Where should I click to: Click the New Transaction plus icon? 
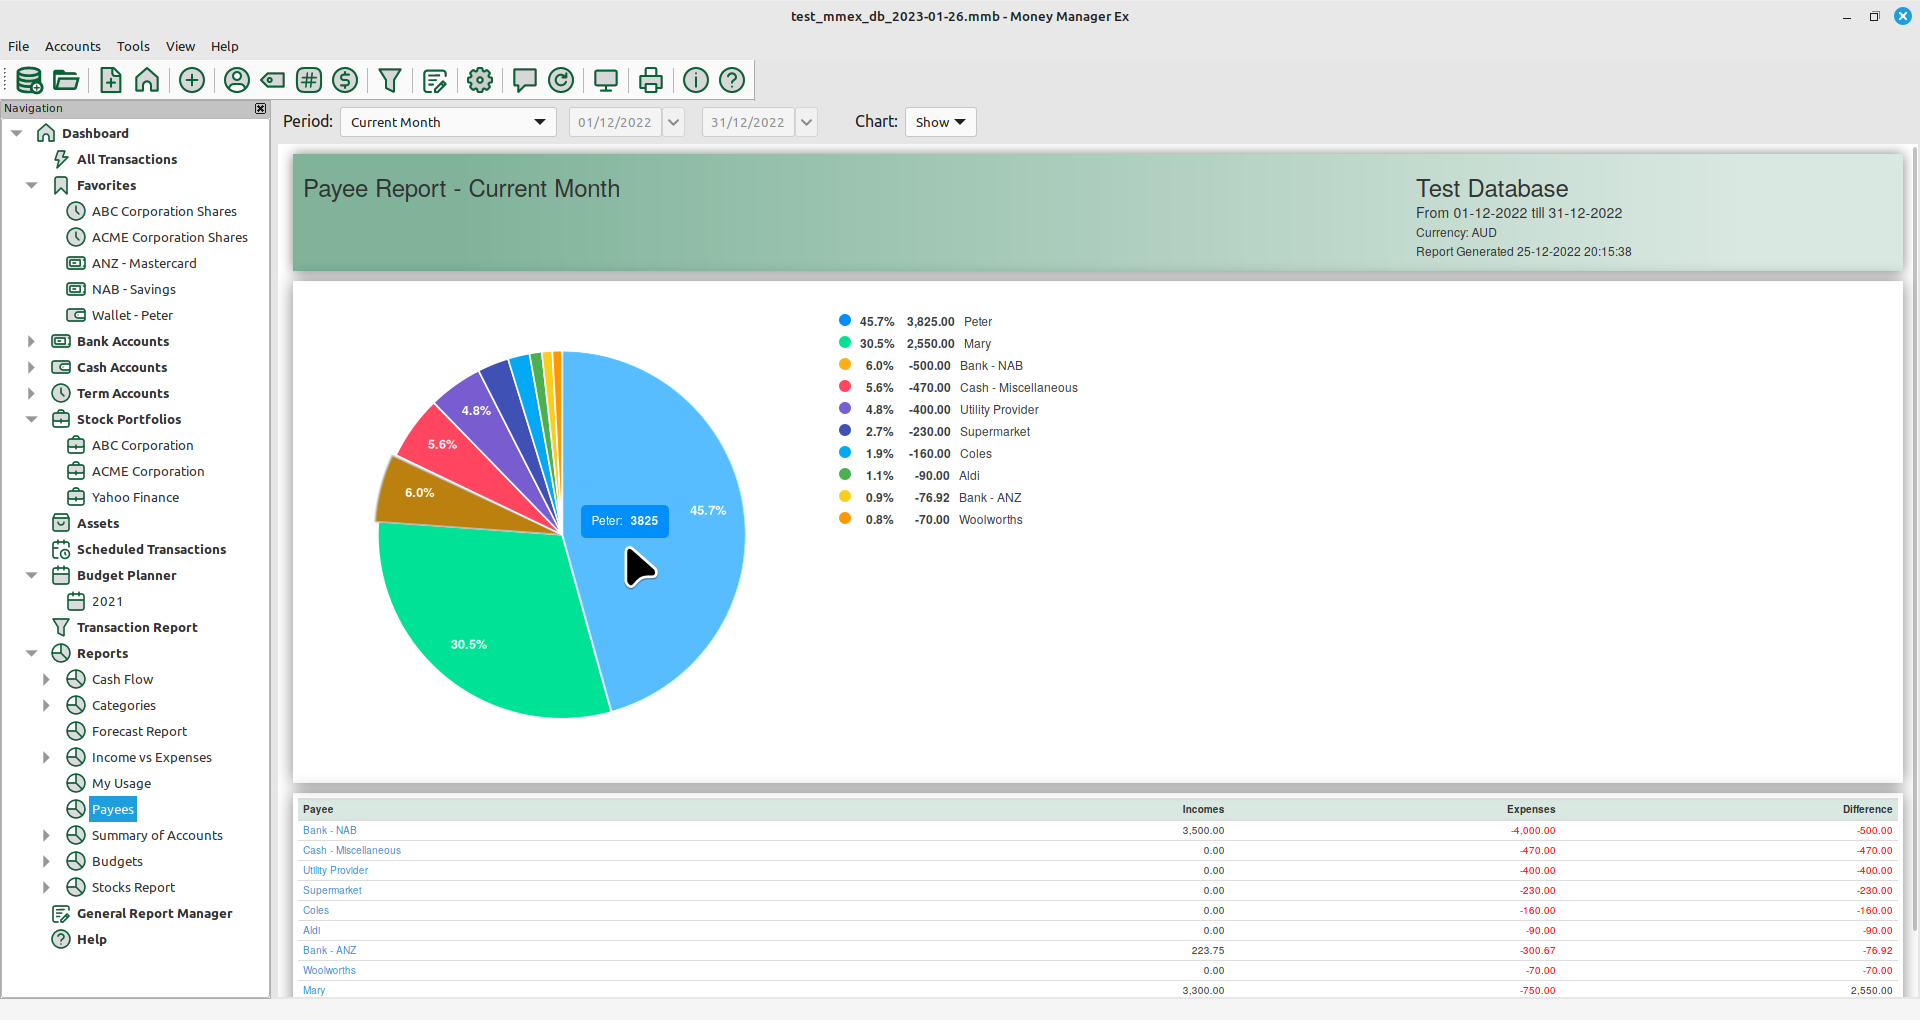(192, 80)
